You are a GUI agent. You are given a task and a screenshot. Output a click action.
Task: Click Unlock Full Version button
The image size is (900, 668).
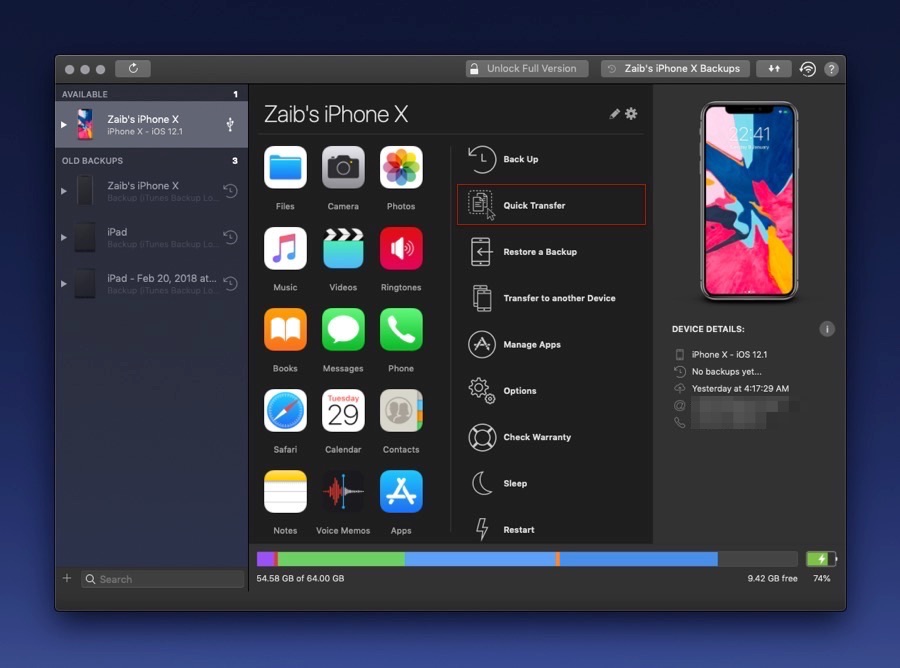527,68
